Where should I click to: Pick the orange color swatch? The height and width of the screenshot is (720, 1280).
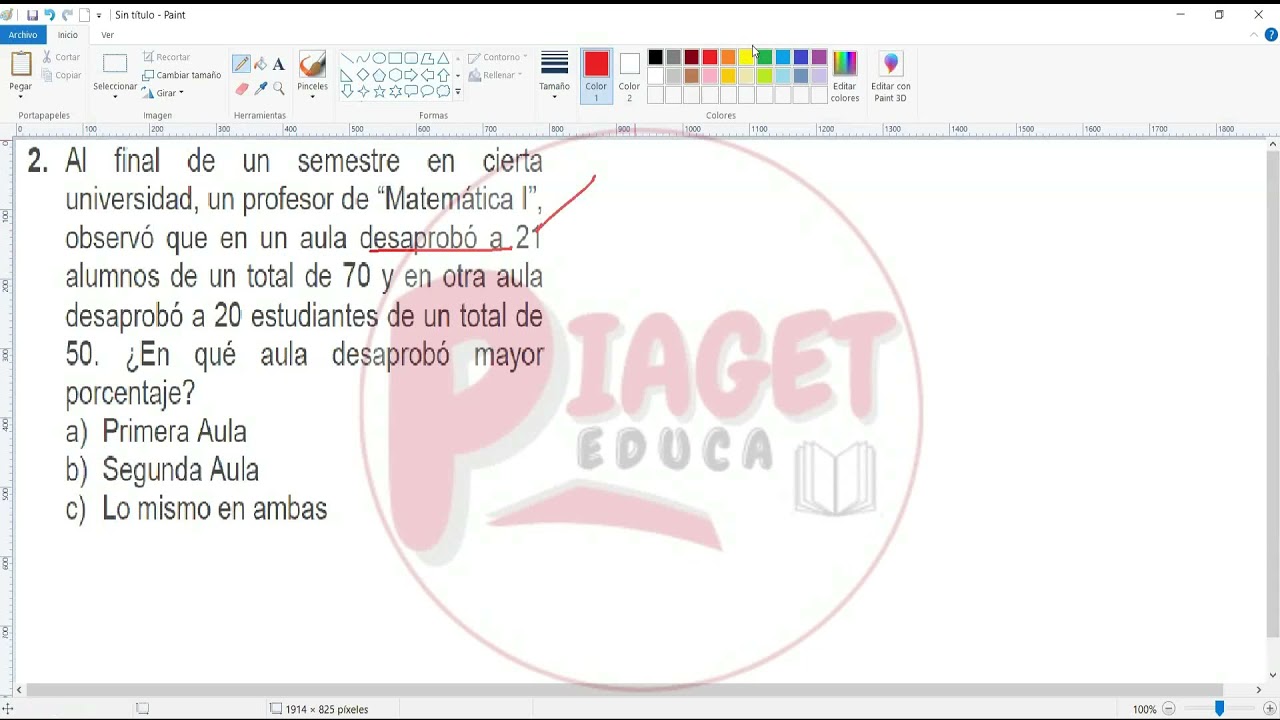click(x=728, y=57)
